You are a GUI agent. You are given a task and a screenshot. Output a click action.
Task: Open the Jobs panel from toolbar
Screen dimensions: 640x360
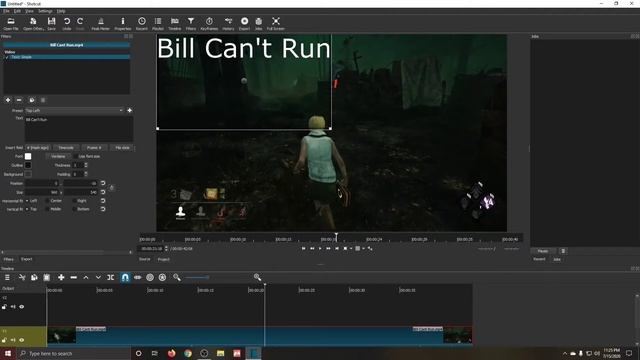[258, 24]
